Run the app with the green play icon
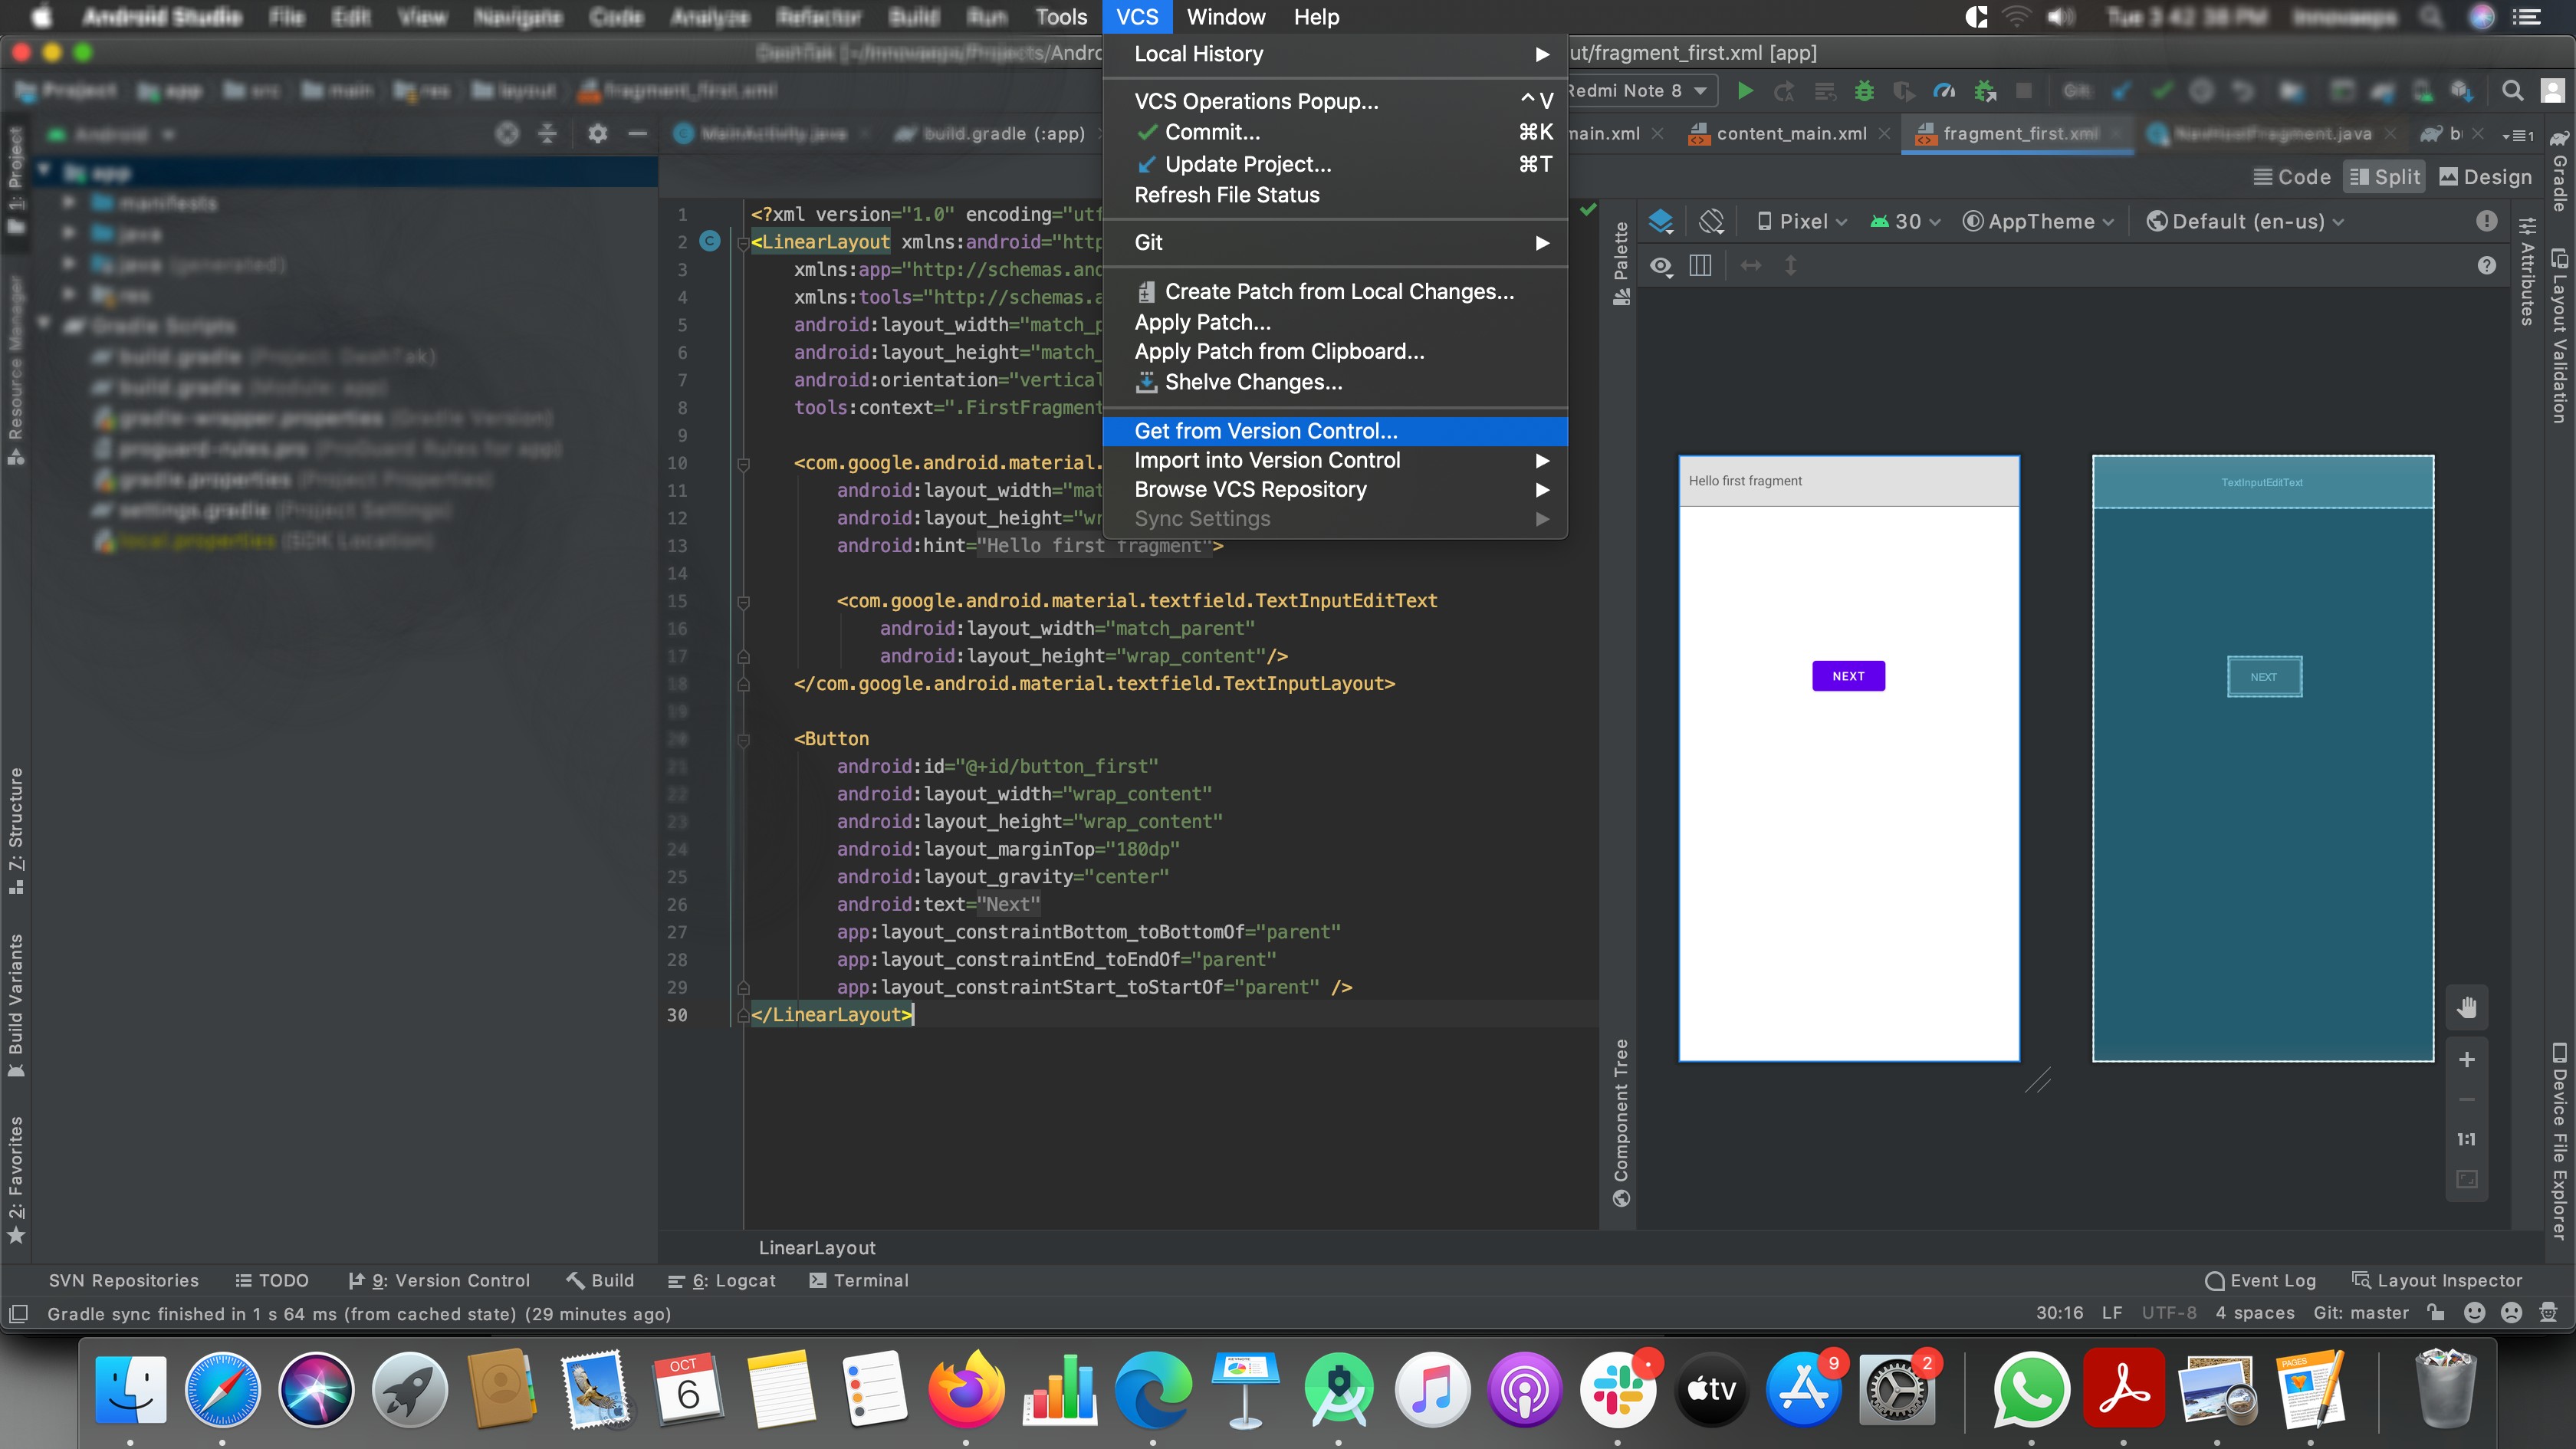This screenshot has height=1449, width=2576. (x=1745, y=91)
